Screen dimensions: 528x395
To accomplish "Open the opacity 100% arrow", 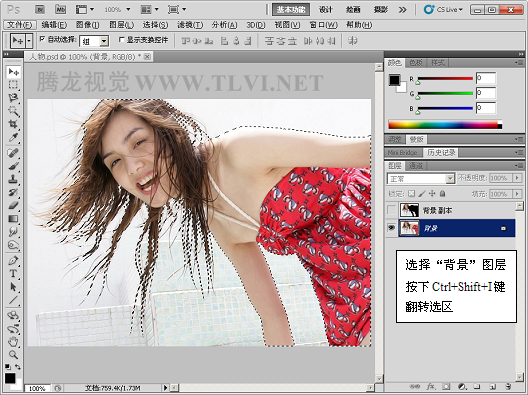I will [x=517, y=177].
